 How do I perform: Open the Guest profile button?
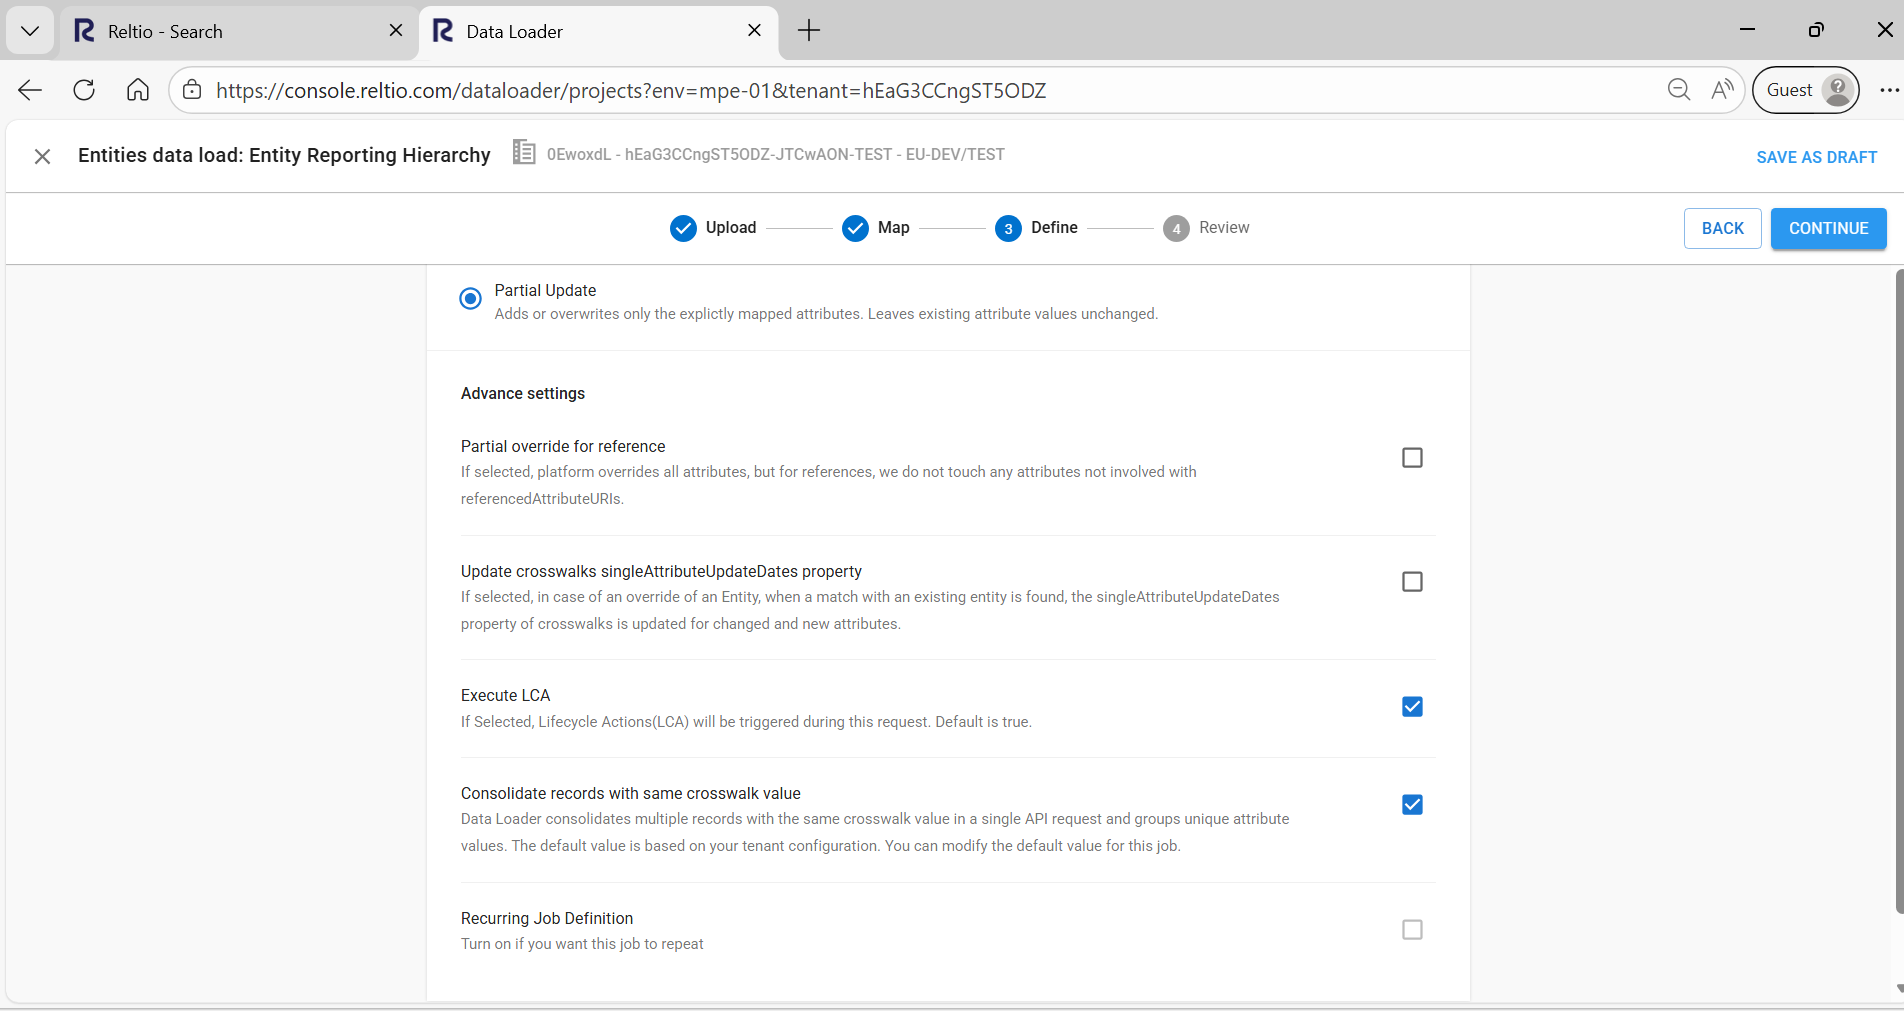tap(1805, 90)
